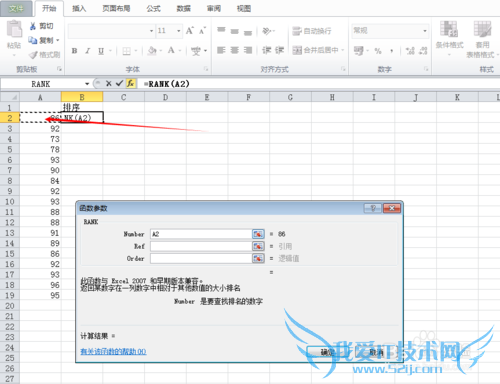Click the Fill Color bucket icon
Viewport: 500px width, 384px height.
(x=152, y=51)
